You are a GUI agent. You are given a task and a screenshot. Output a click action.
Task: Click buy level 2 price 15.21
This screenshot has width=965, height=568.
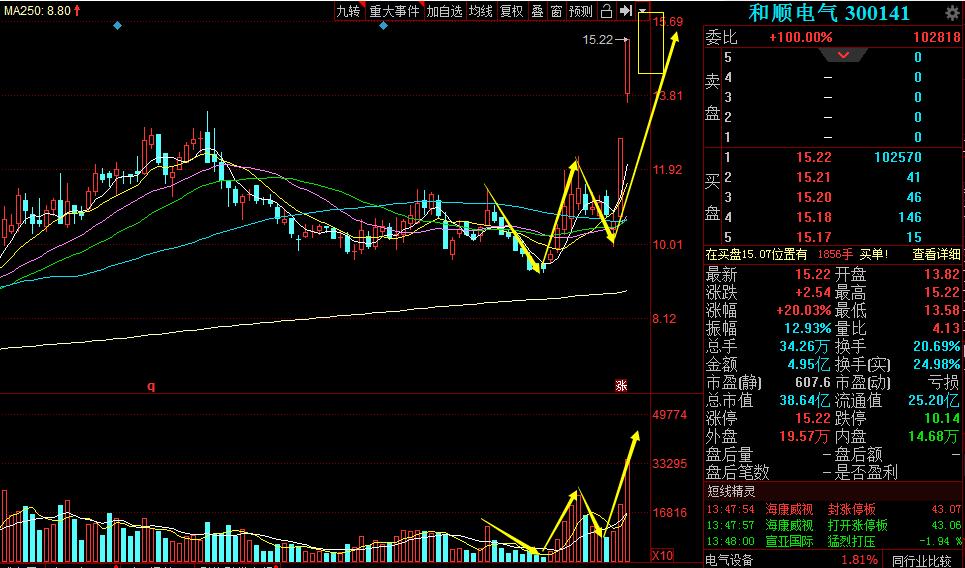[x=814, y=177]
